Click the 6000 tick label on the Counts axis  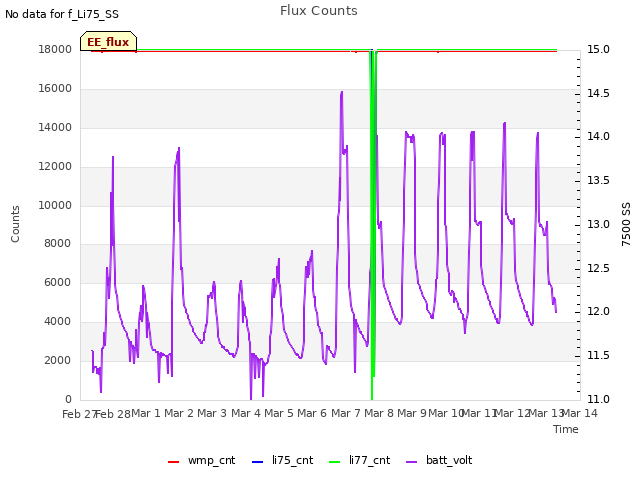coord(58,282)
